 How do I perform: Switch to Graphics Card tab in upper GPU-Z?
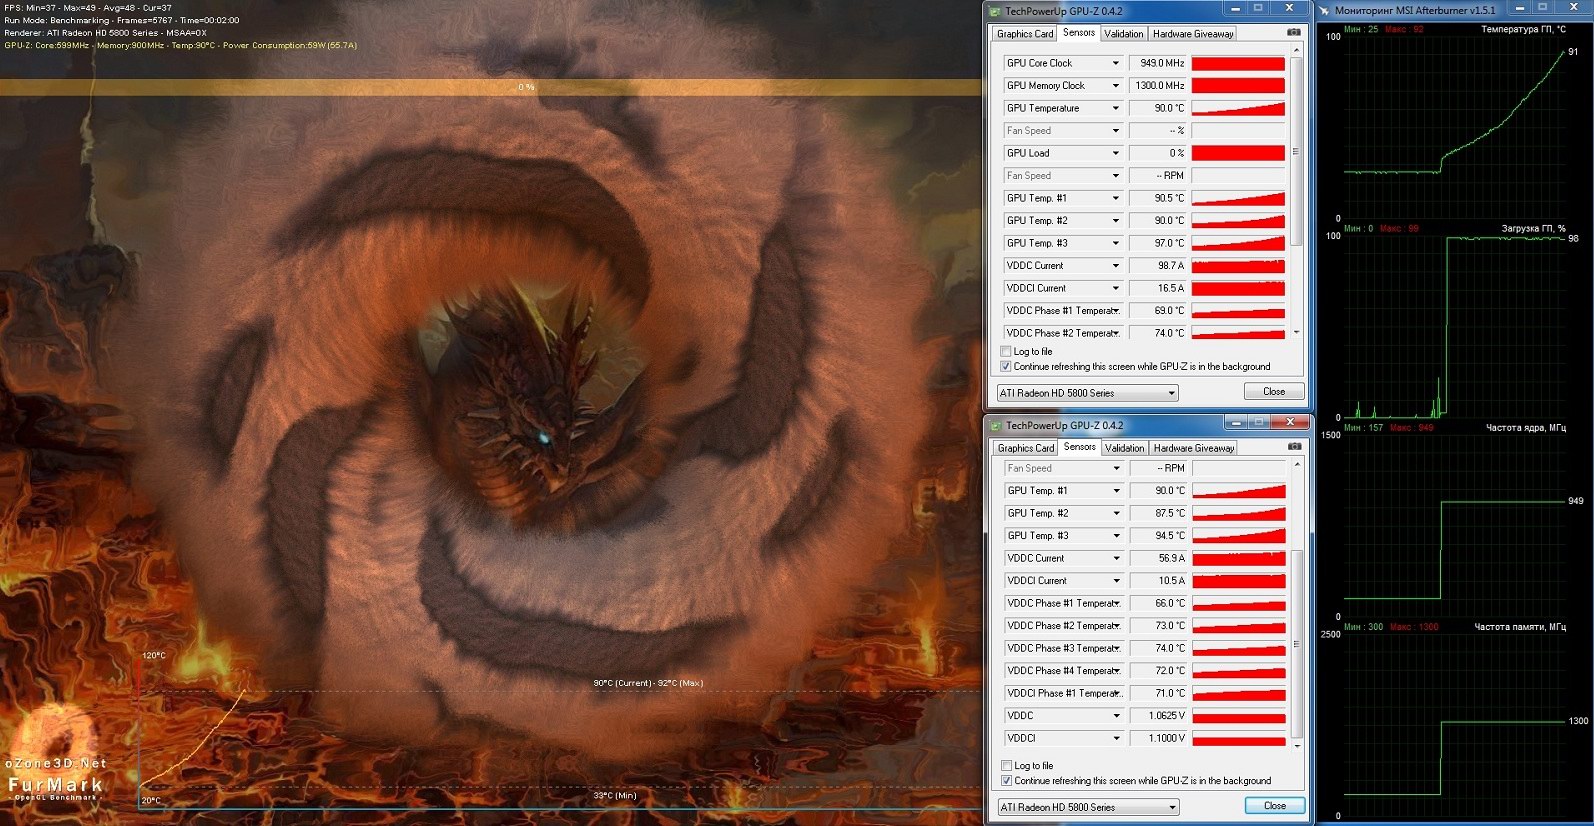point(1024,34)
